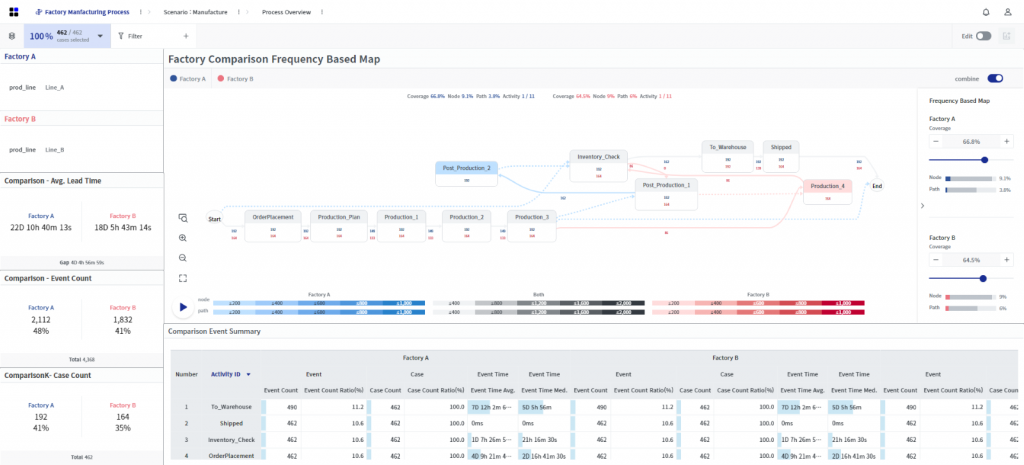
Task: Zoom out on the process map
Action: click(x=183, y=258)
